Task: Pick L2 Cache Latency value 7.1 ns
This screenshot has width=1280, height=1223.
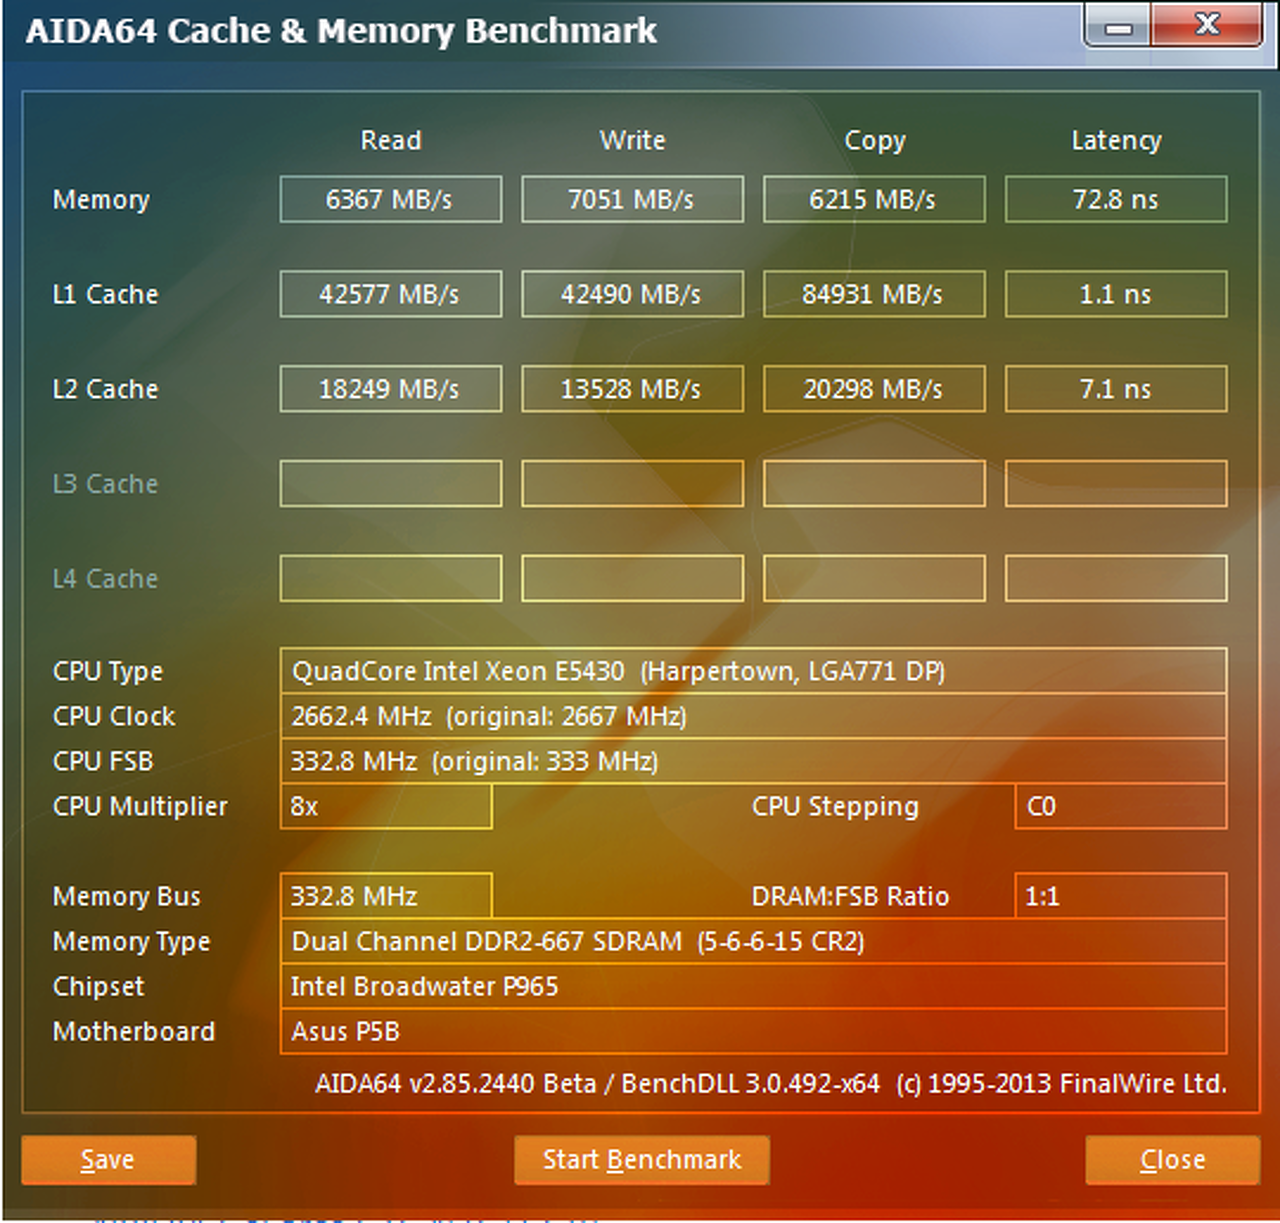Action: tap(1116, 389)
